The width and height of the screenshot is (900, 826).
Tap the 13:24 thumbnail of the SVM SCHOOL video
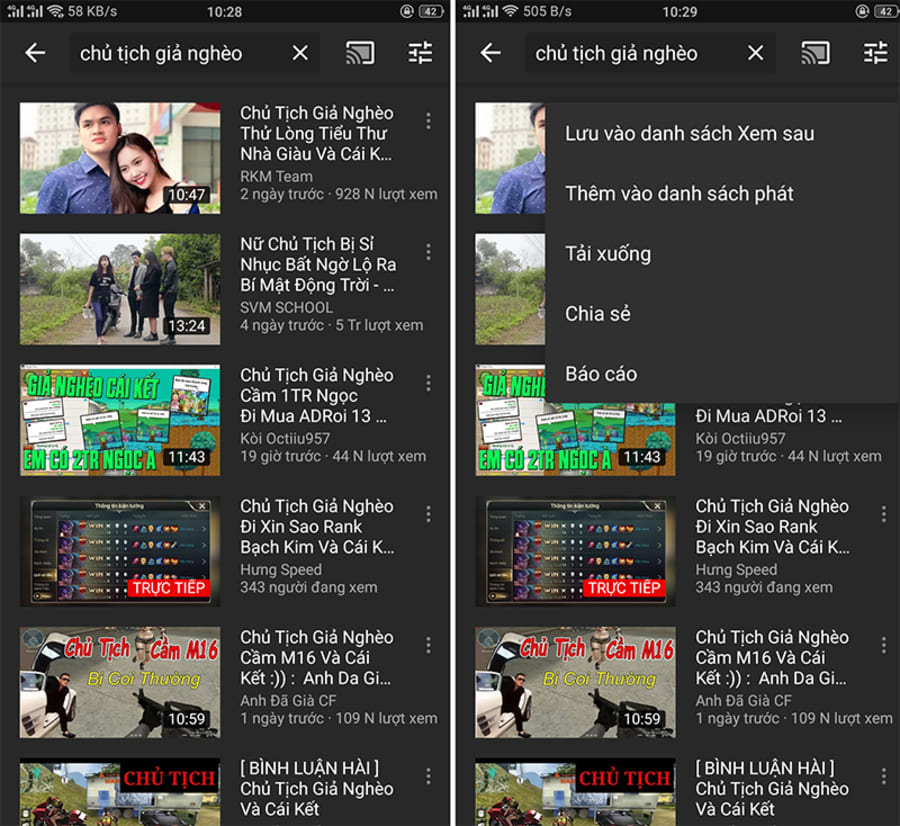pos(119,288)
